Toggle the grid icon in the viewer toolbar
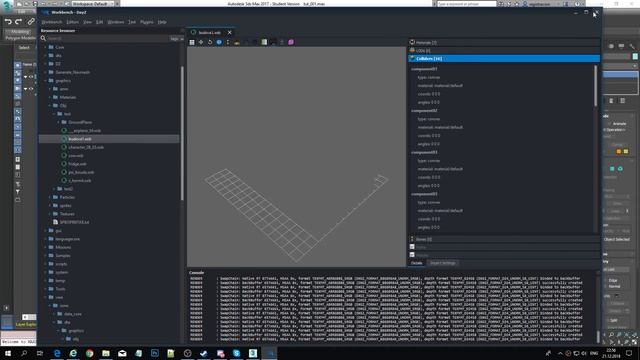 192,42
